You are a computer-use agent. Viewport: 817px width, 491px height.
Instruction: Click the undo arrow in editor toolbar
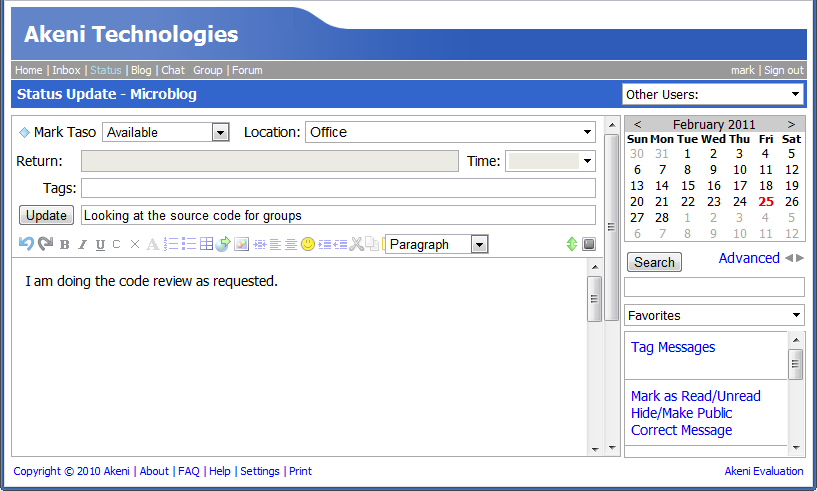(x=26, y=244)
